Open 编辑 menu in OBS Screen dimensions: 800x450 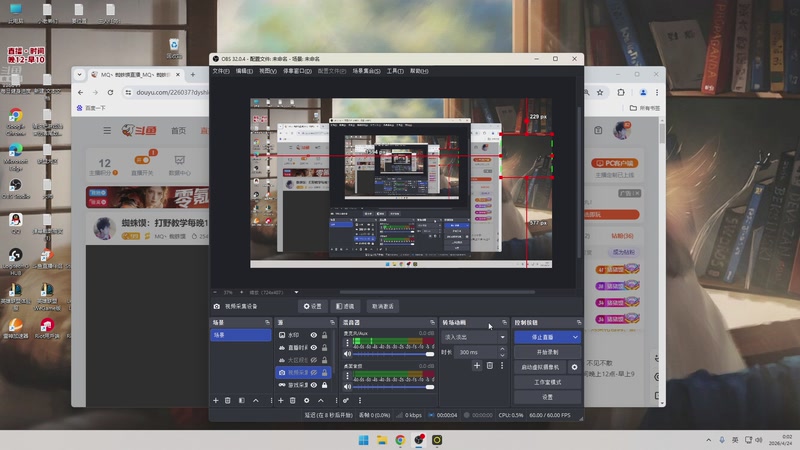244,71
